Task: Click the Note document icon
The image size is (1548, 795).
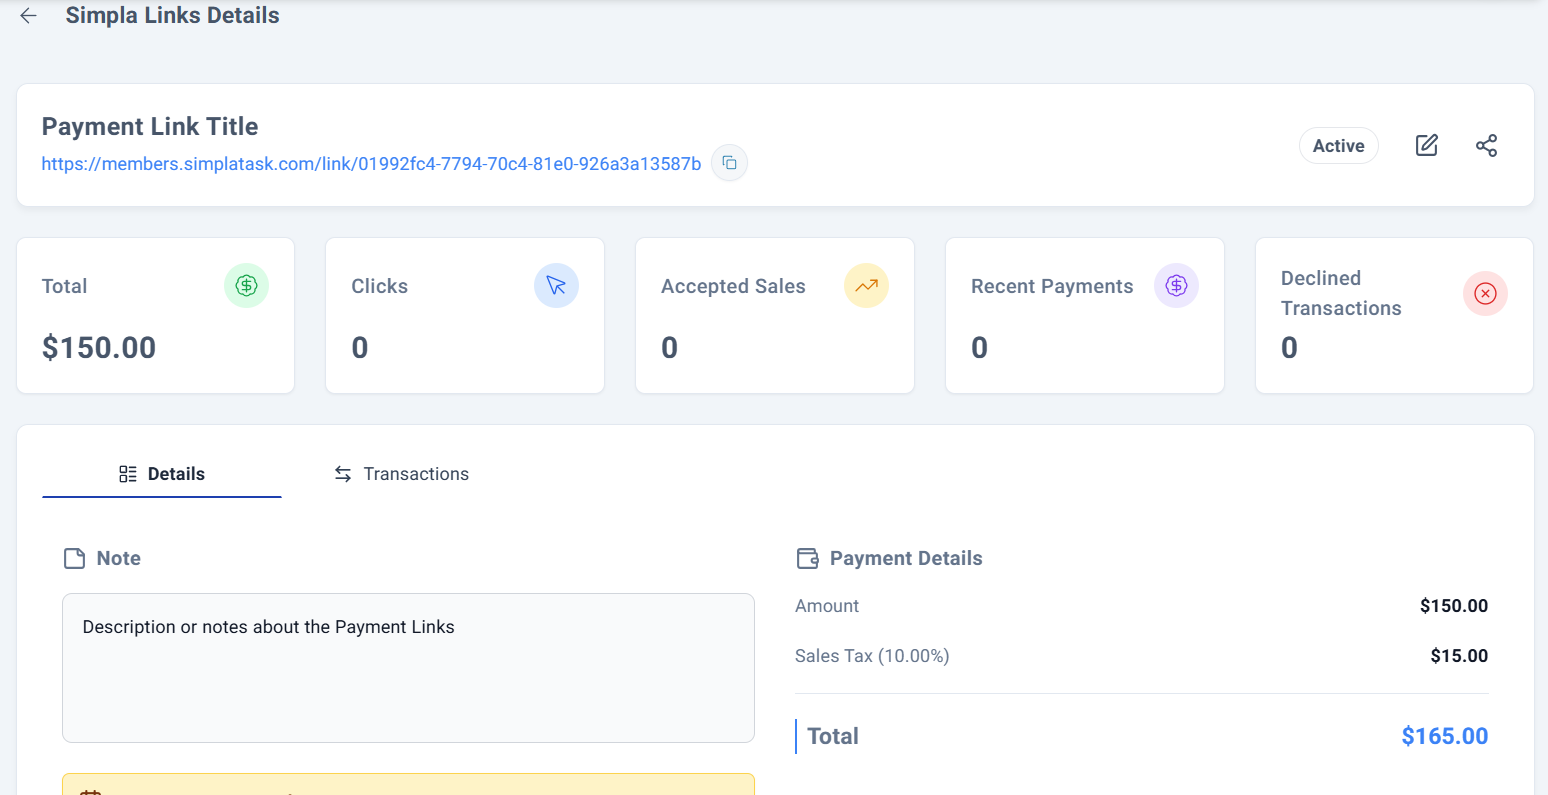Action: [74, 558]
